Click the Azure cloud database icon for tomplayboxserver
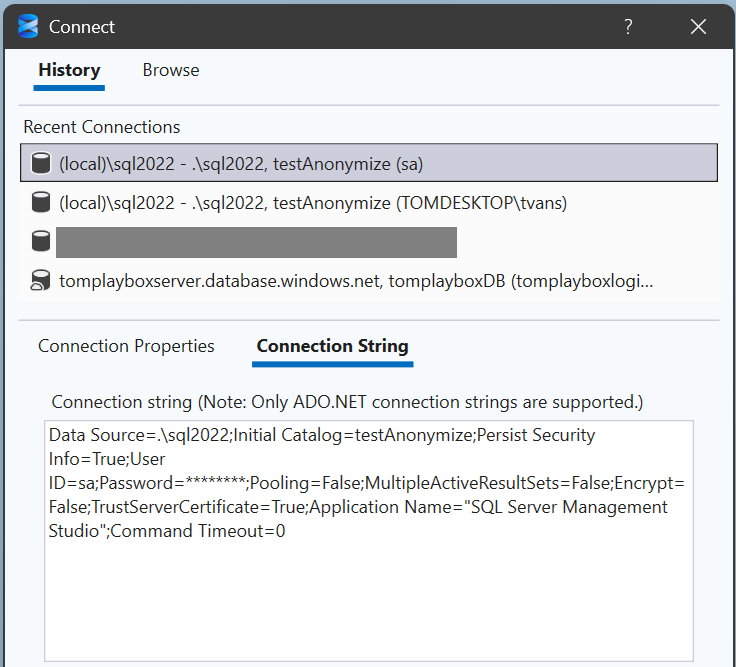 tap(40, 281)
